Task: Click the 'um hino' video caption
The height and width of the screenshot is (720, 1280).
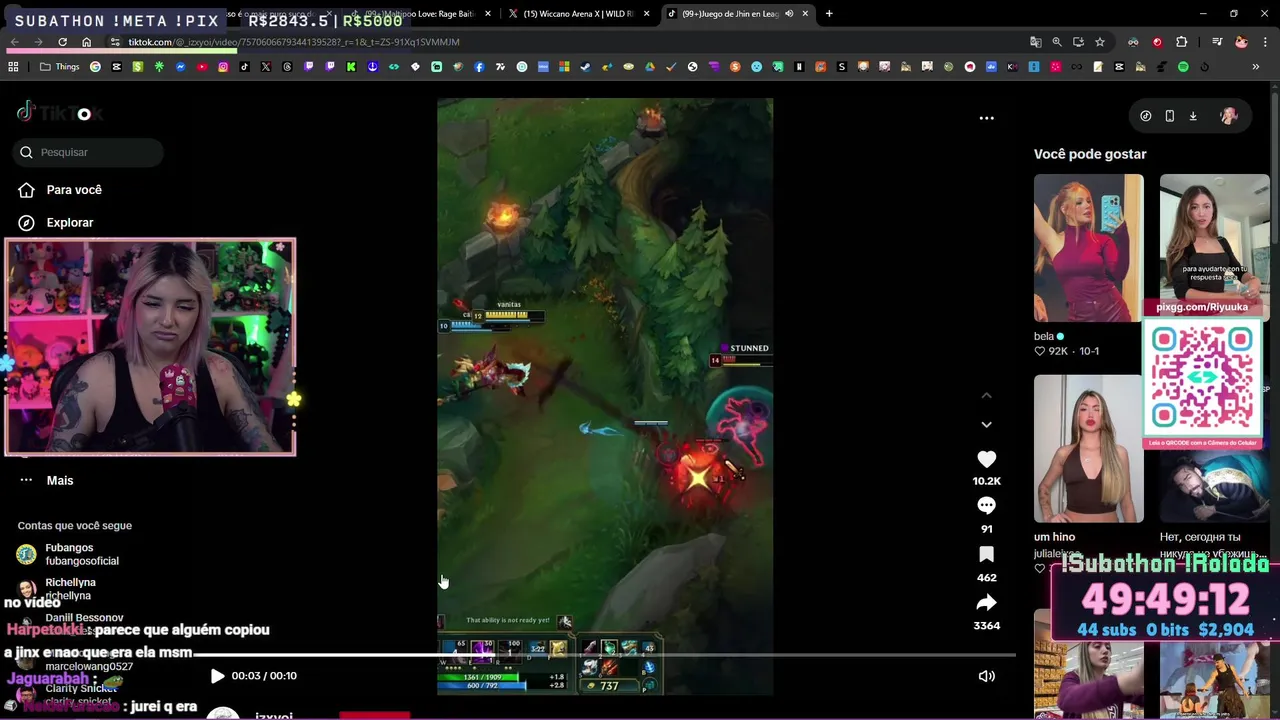Action: tap(1054, 537)
